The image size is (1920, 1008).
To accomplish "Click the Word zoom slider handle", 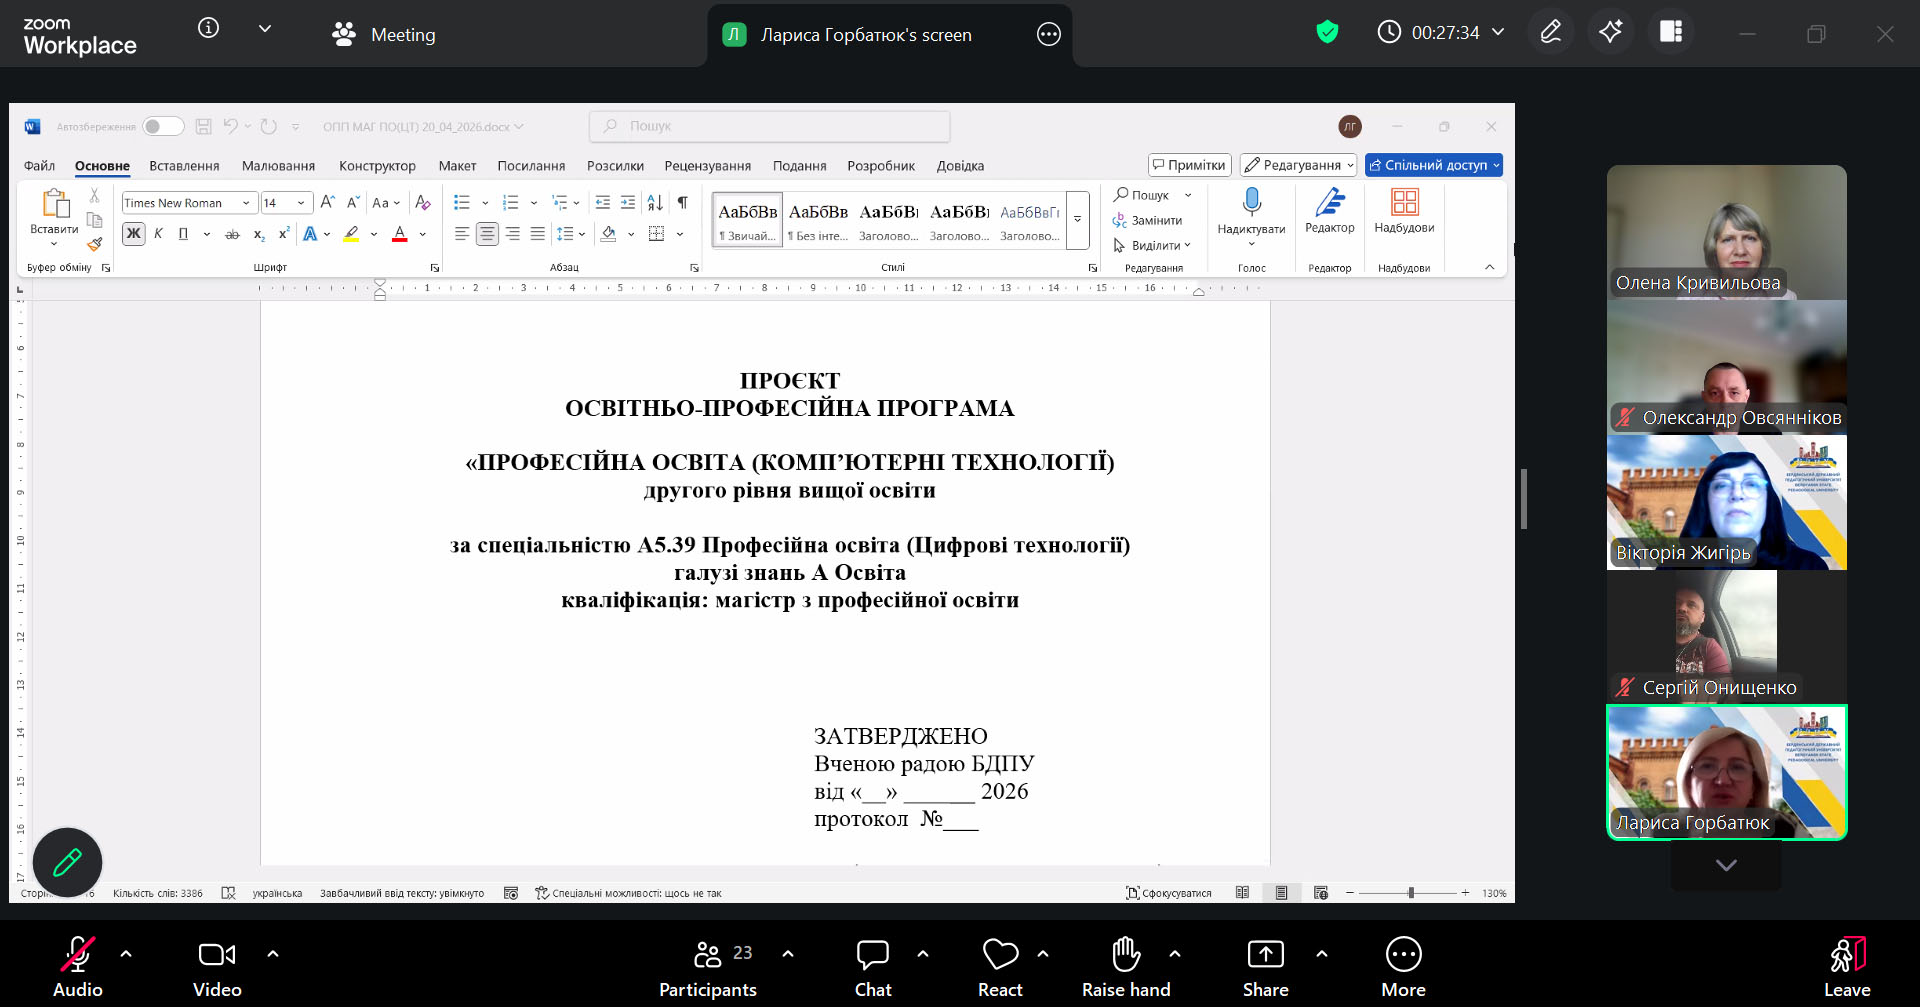I will coord(1411,893).
